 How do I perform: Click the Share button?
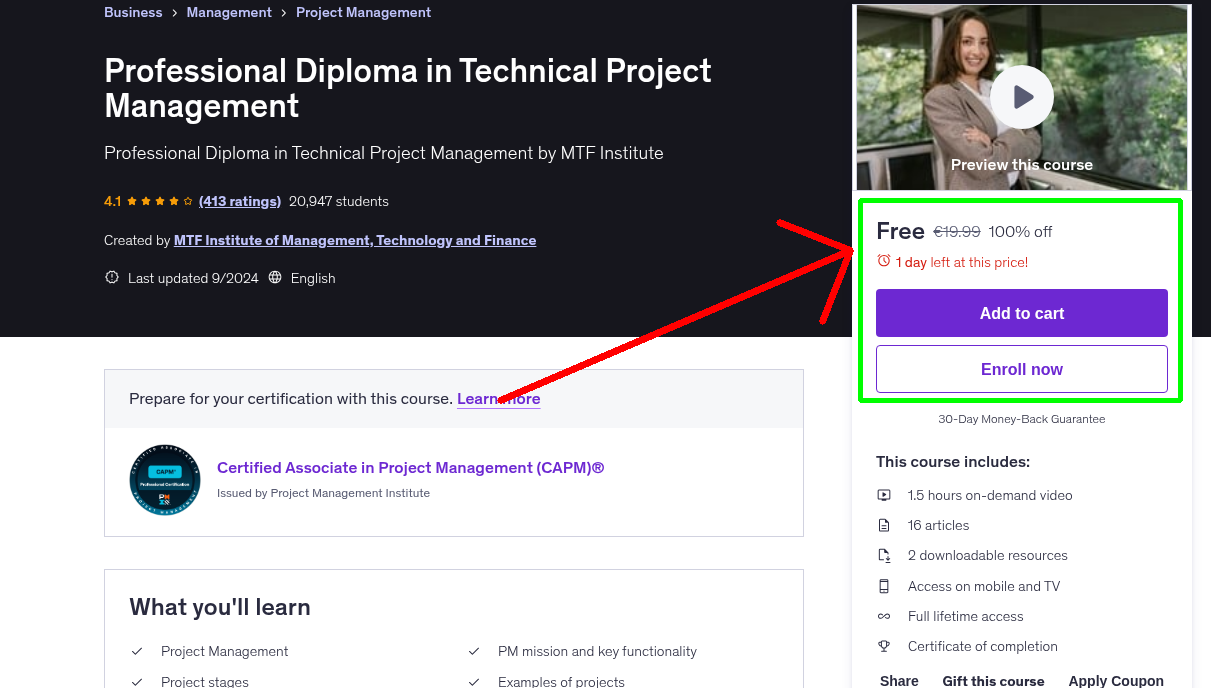pyautogui.click(x=899, y=681)
